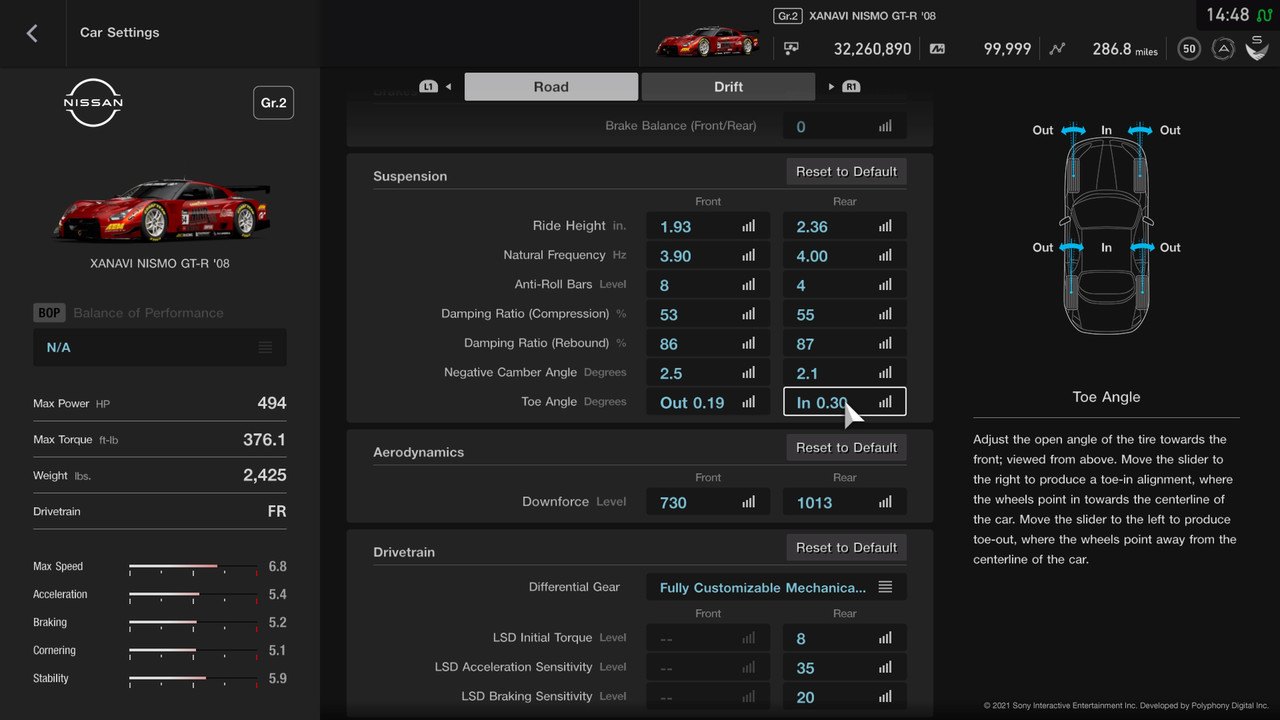Click the distance graph icon beside 286.8 miles
Image resolution: width=1280 pixels, height=720 pixels.
(x=1058, y=48)
